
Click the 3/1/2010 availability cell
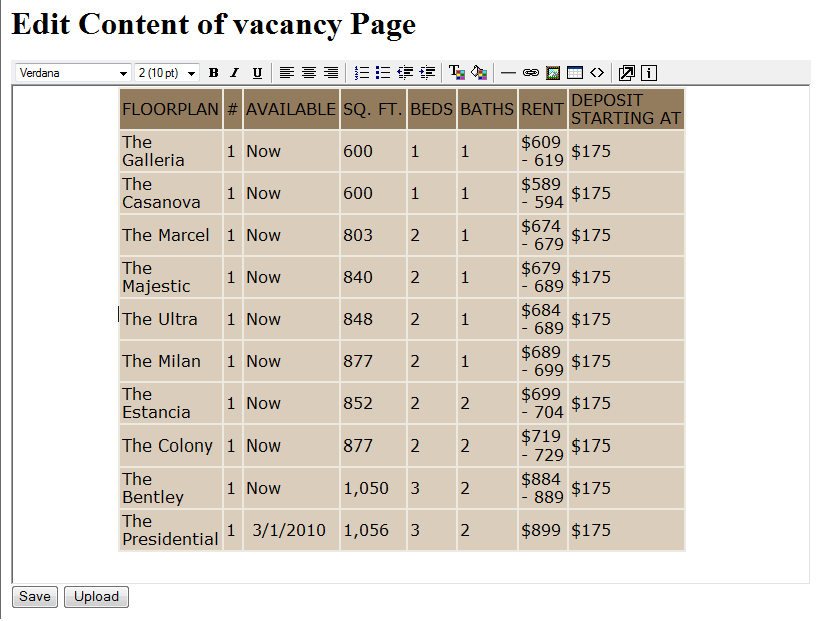click(x=289, y=530)
